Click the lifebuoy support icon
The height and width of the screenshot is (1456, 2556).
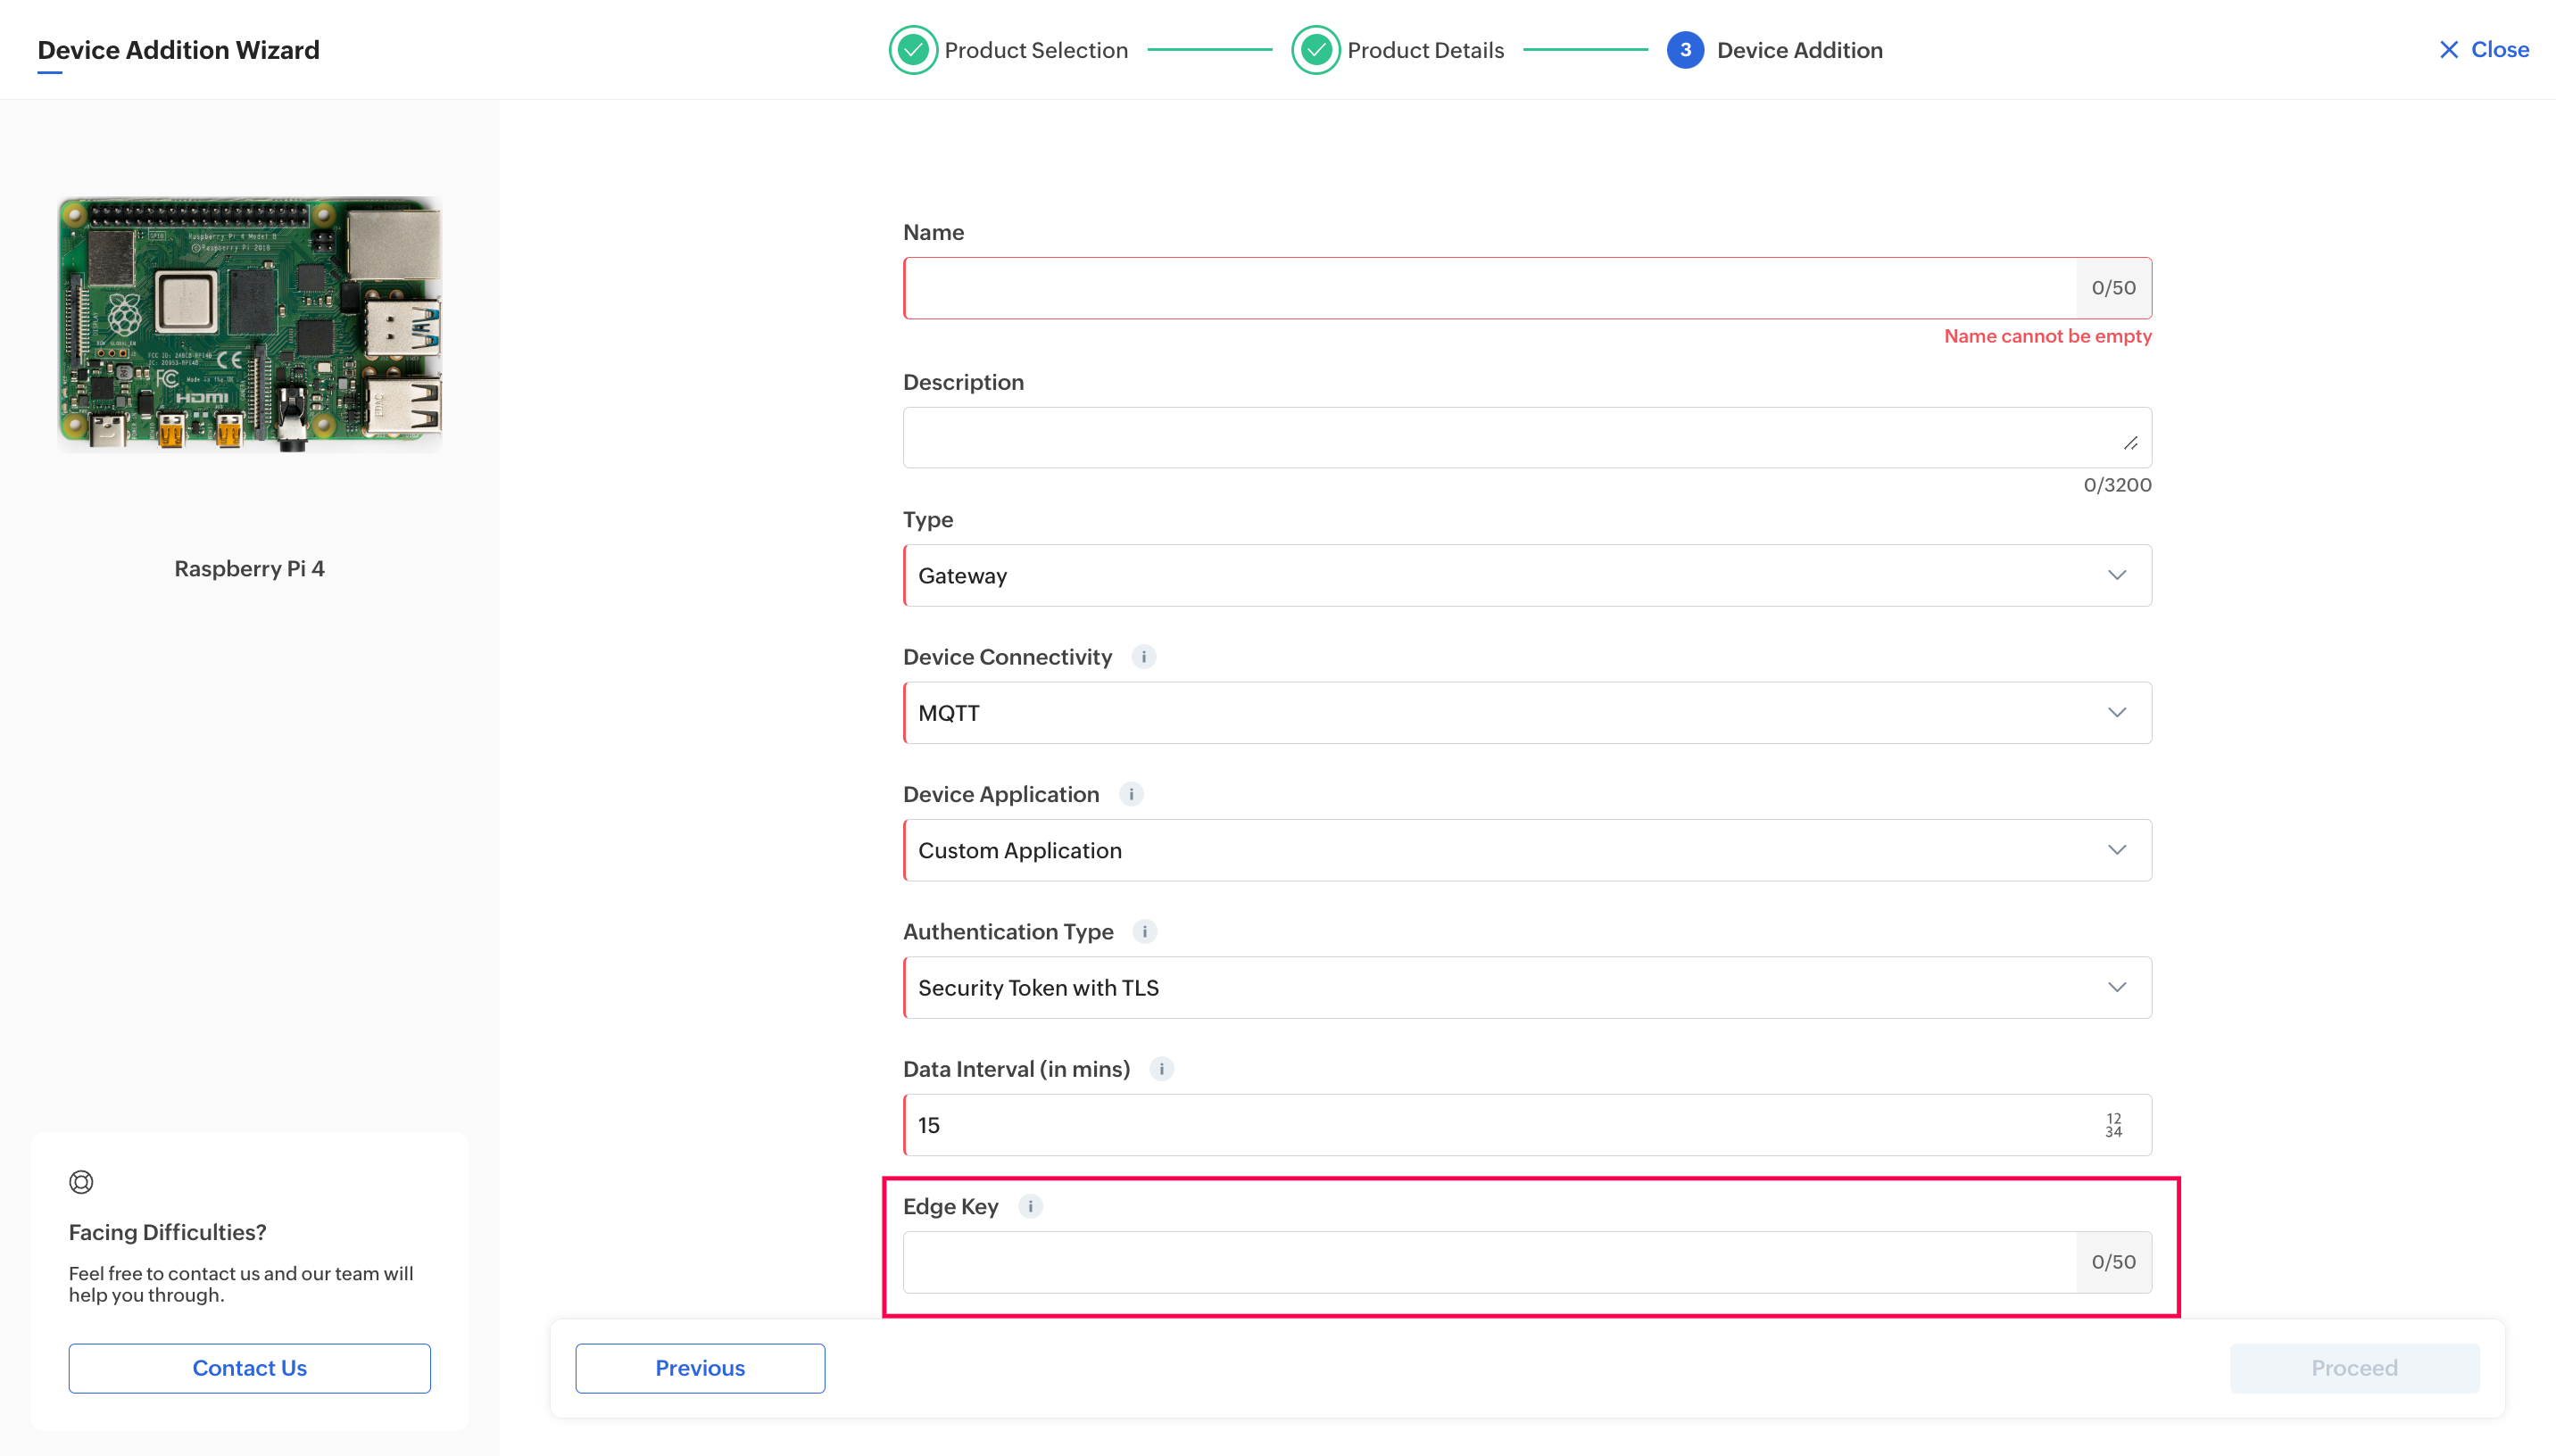coord(81,1182)
